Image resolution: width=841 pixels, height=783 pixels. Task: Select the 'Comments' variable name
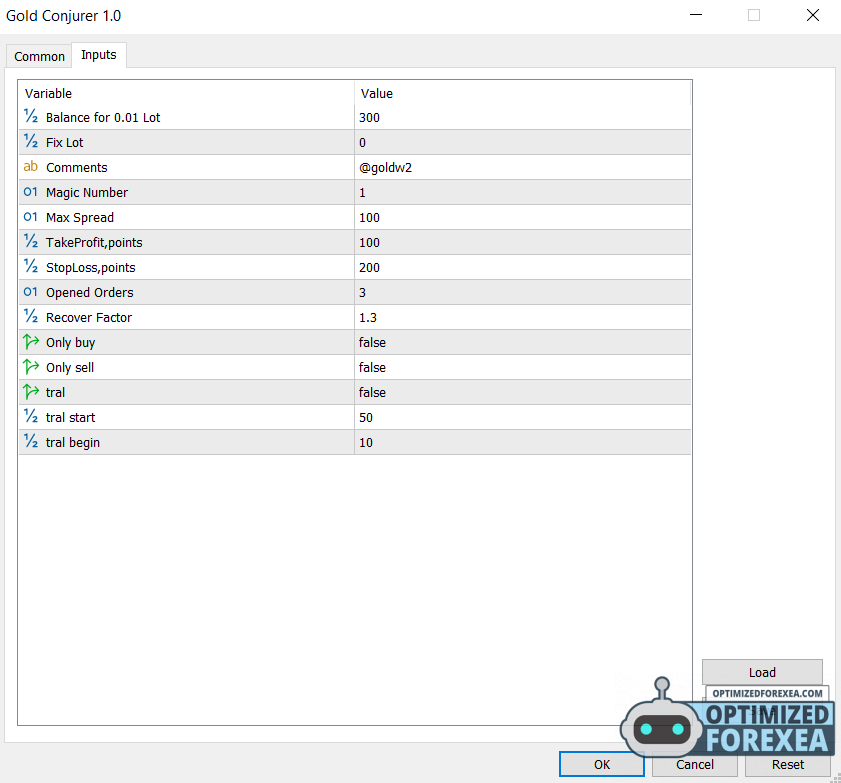77,167
